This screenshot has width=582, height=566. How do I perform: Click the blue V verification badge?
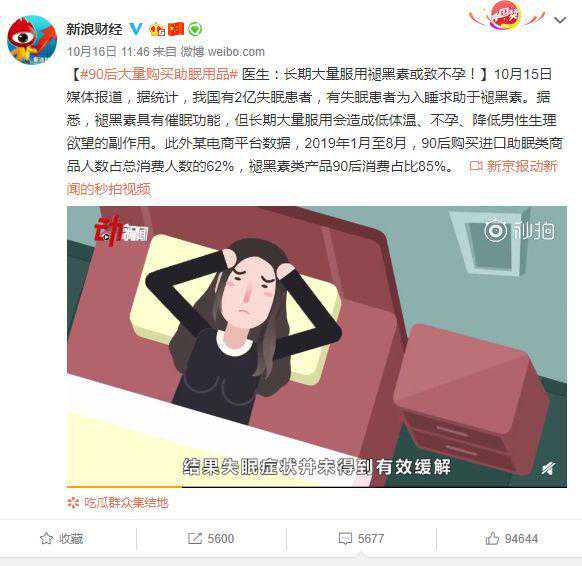(x=136, y=29)
